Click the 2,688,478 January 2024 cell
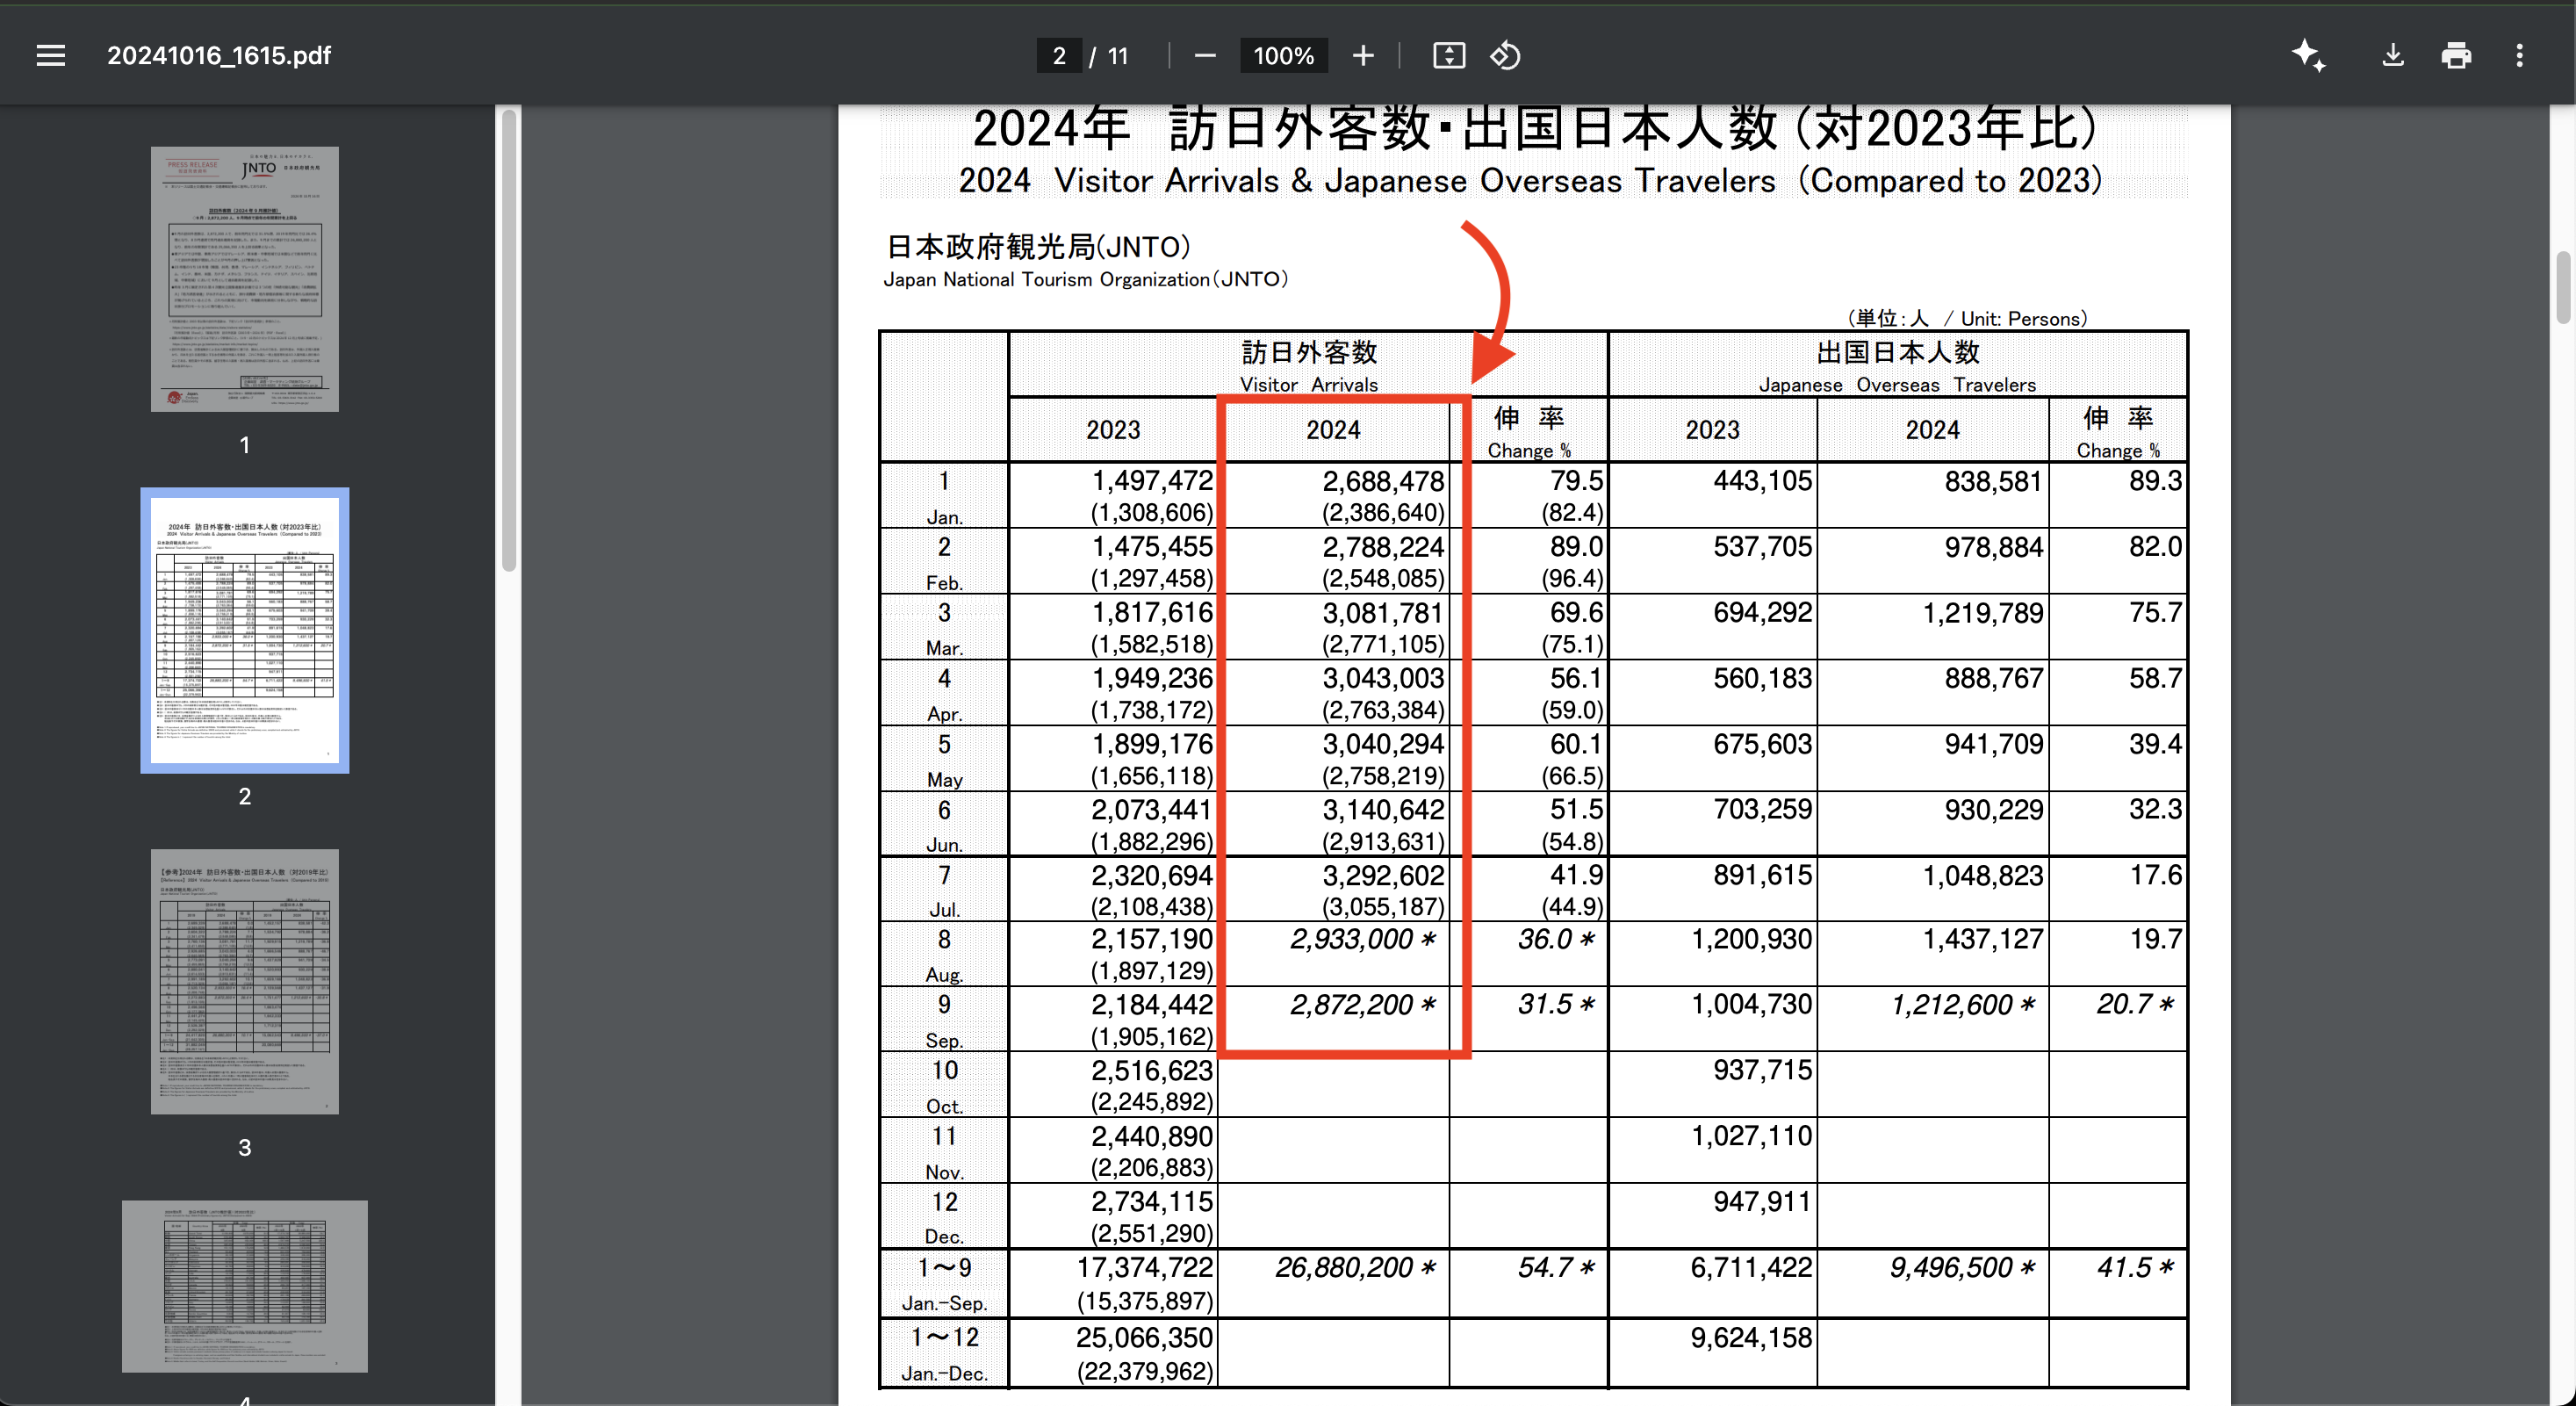This screenshot has width=2576, height=1406. coord(1382,481)
